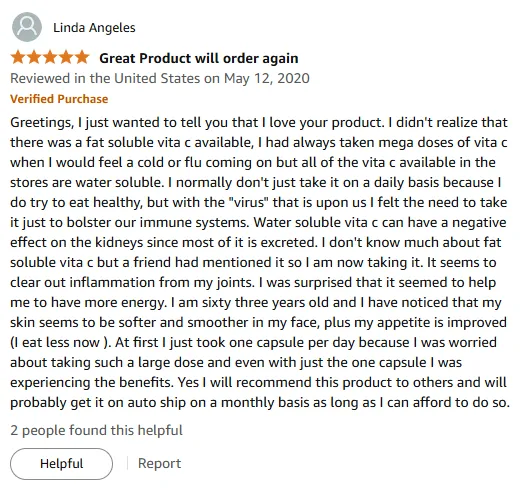Image resolution: width=520 pixels, height=490 pixels.
Task: Click the "Verified Purchase" badge text
Action: pos(59,99)
